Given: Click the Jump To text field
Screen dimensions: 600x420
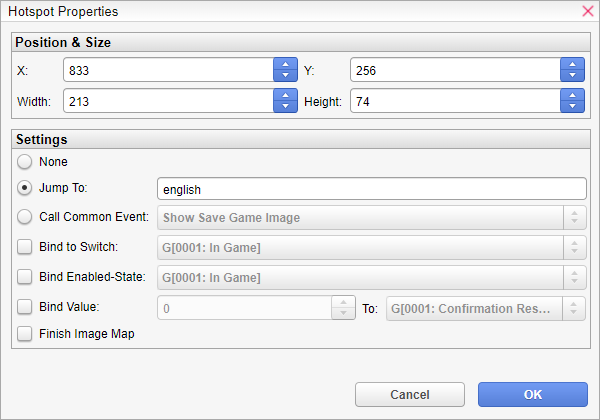Looking at the screenshot, I should coord(371,188).
